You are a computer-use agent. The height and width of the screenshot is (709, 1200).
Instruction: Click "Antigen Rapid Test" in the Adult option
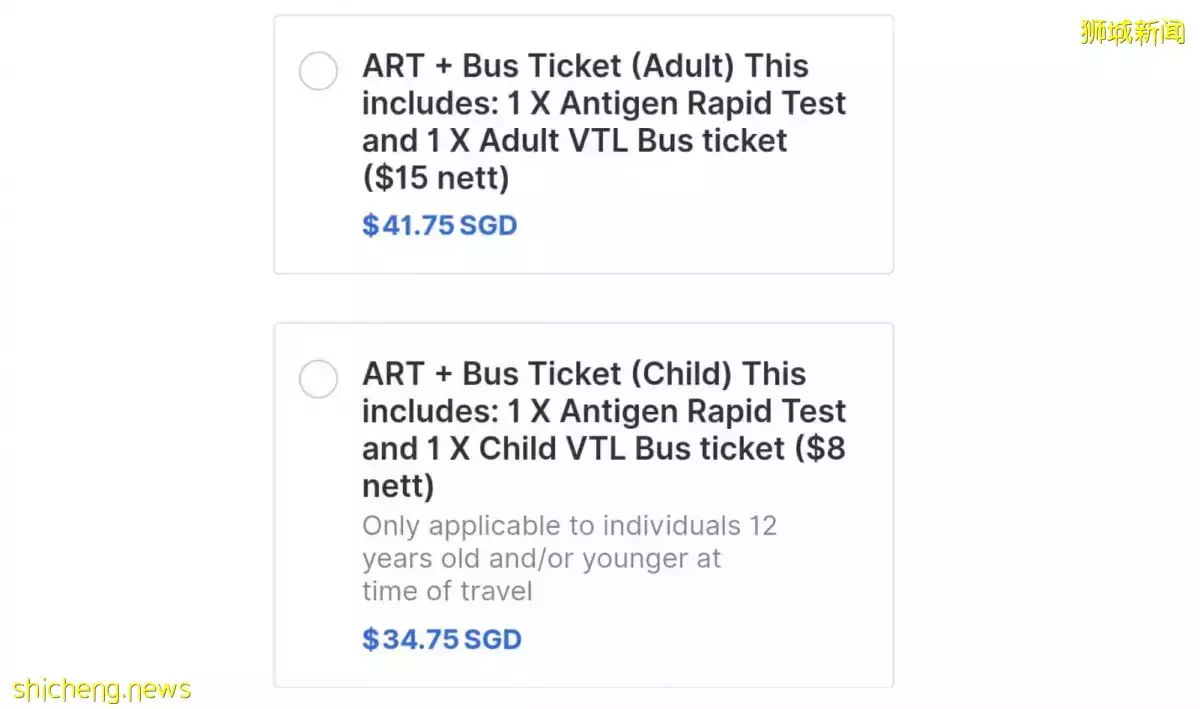(702, 104)
